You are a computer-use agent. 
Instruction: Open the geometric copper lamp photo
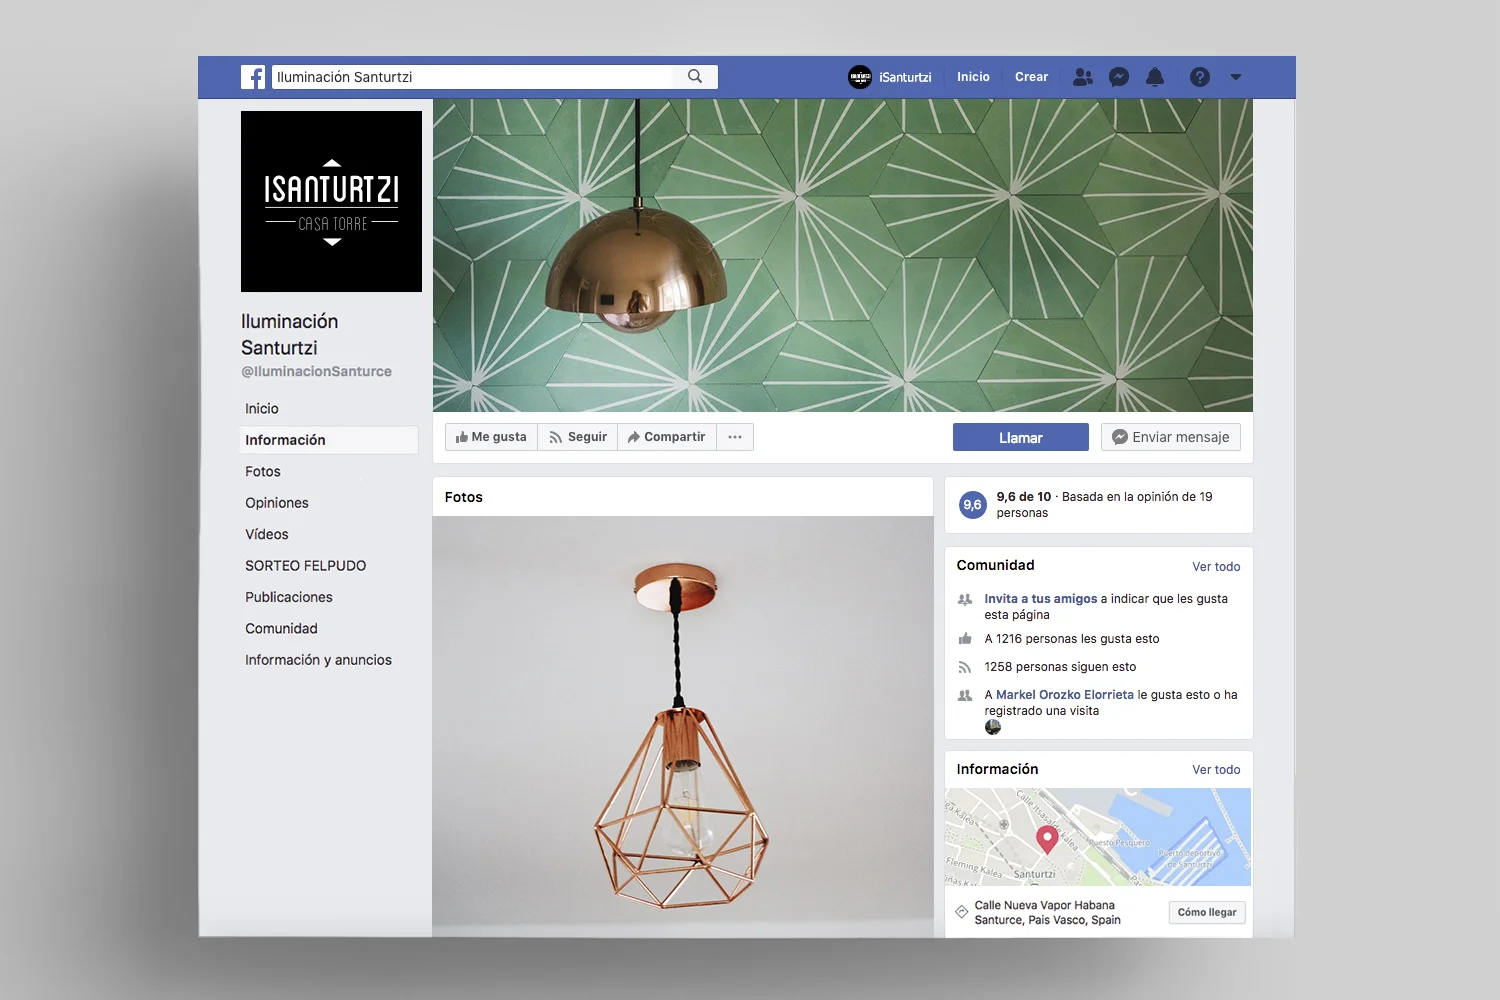point(683,727)
